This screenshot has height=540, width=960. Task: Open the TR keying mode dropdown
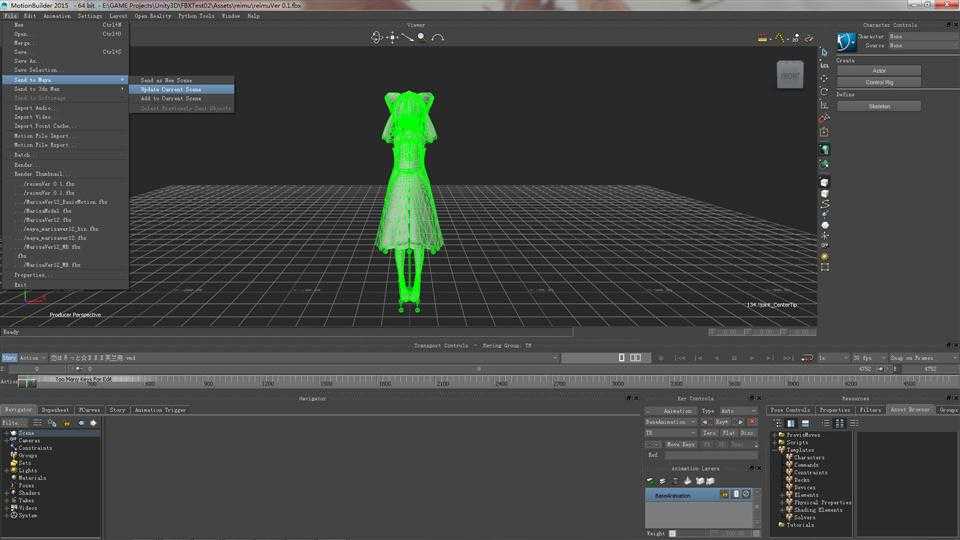coord(670,433)
